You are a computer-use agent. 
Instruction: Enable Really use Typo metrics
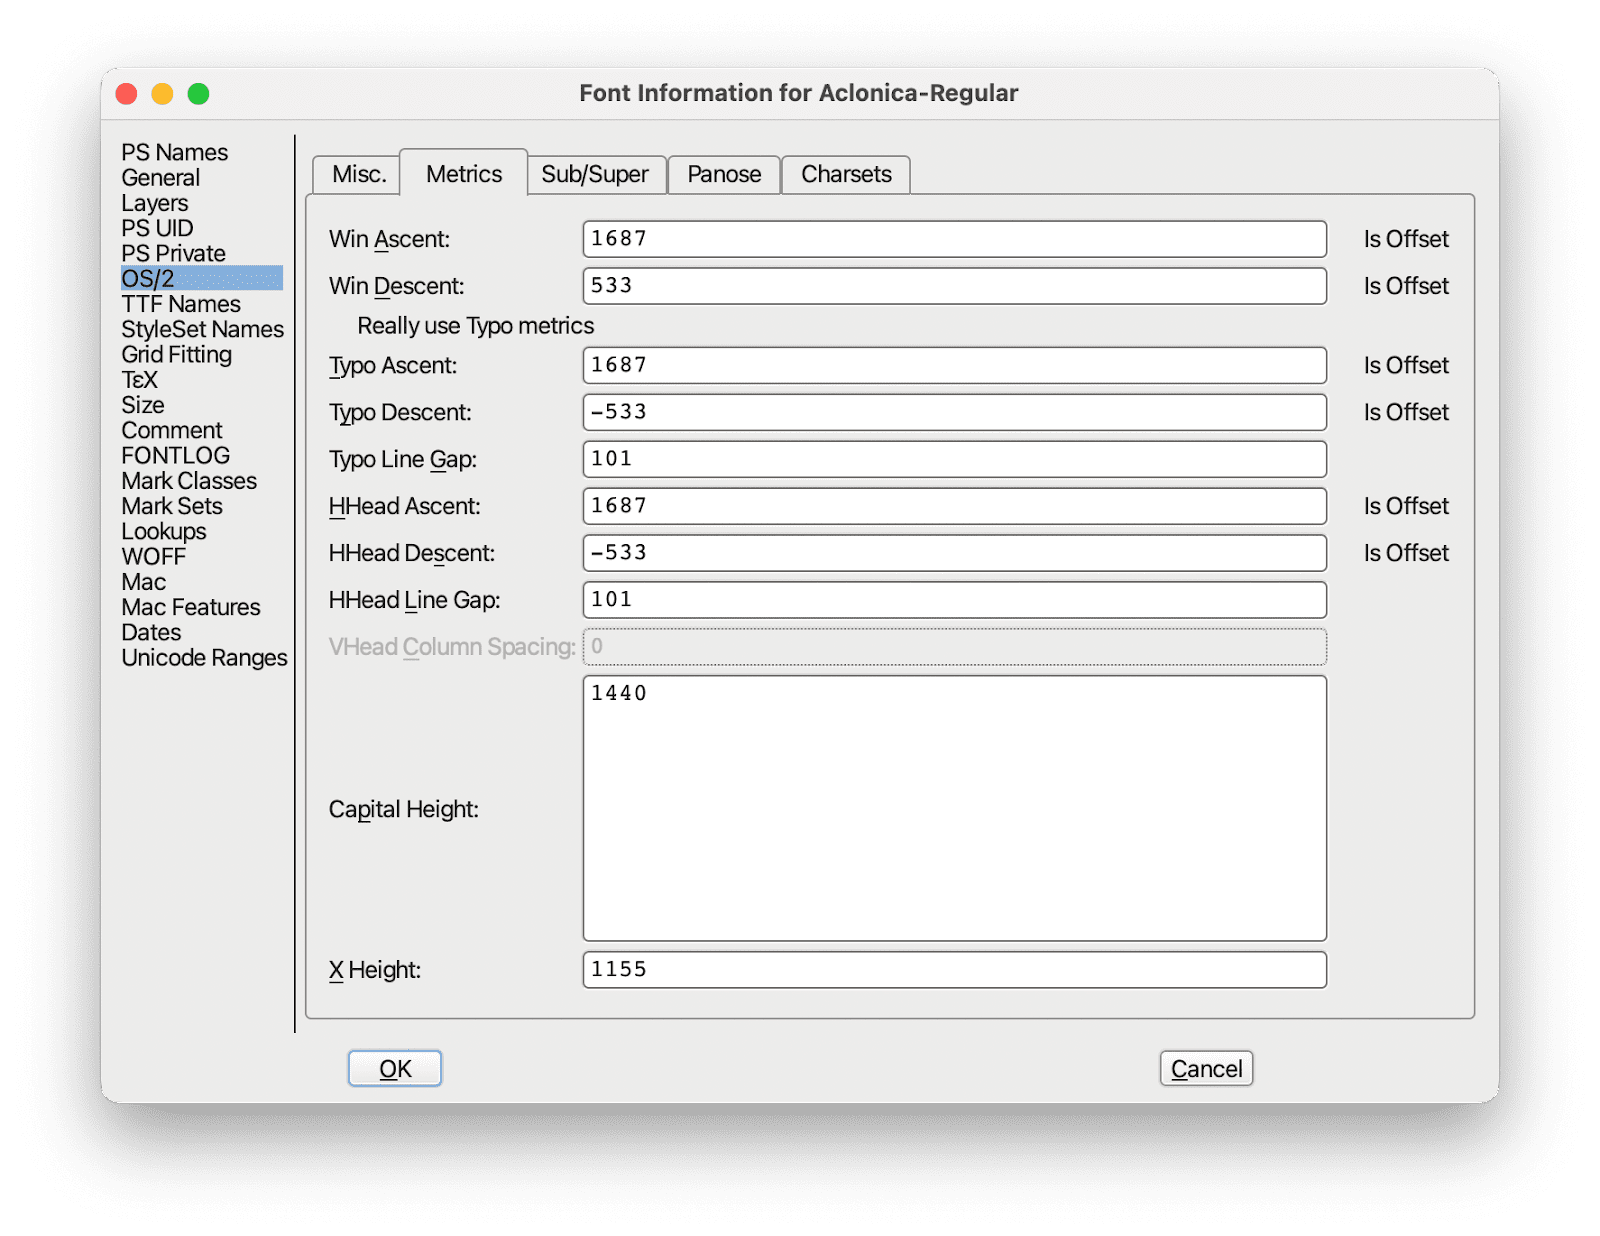(x=474, y=325)
